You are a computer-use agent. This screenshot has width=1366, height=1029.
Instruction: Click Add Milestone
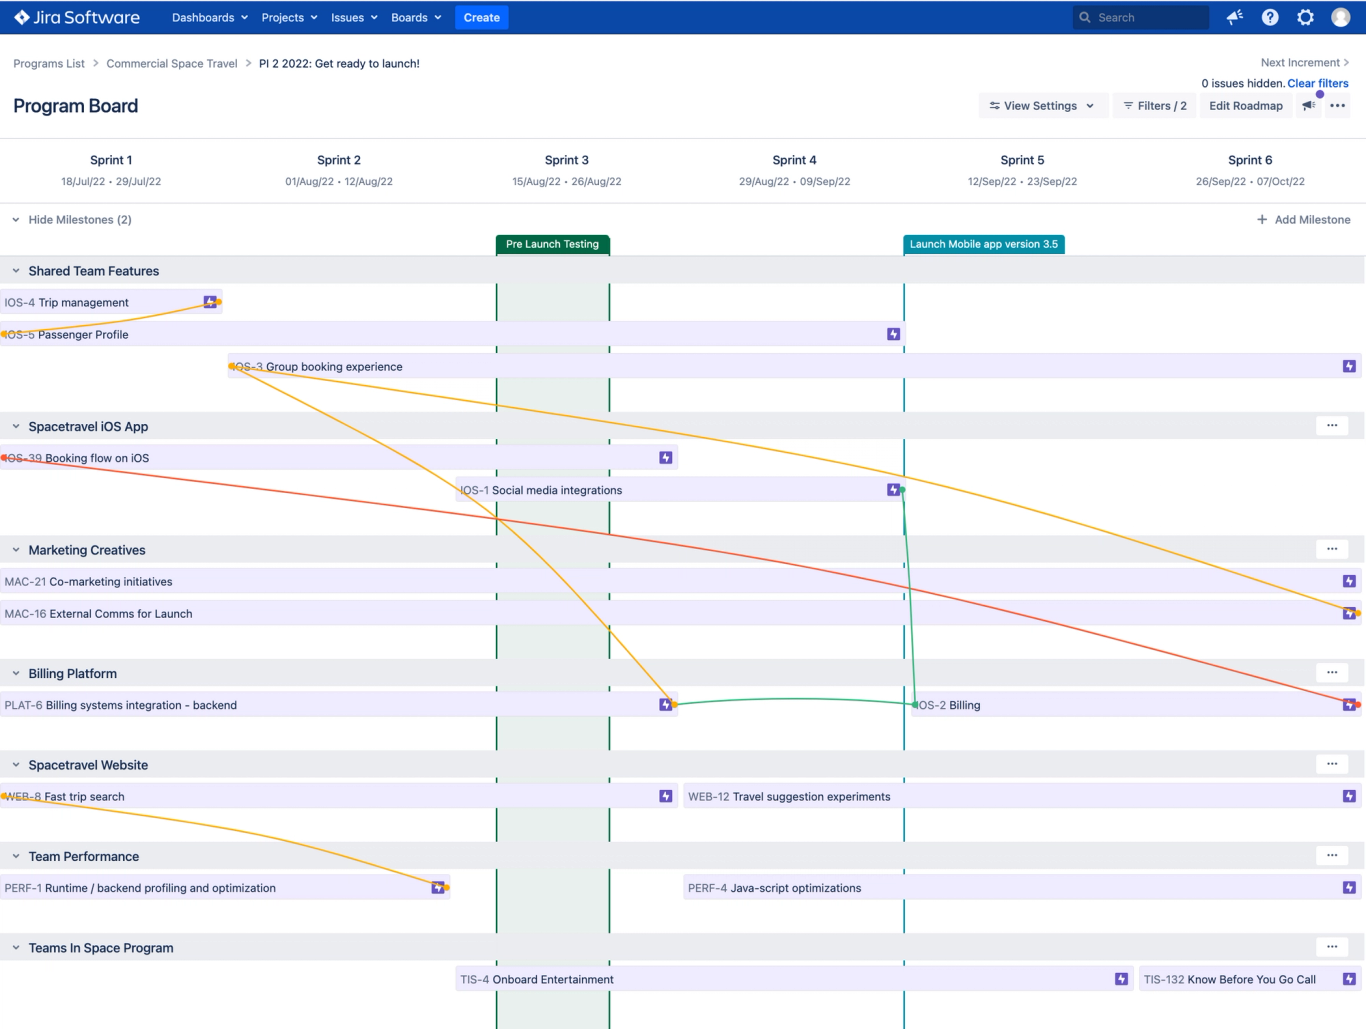[1303, 219]
